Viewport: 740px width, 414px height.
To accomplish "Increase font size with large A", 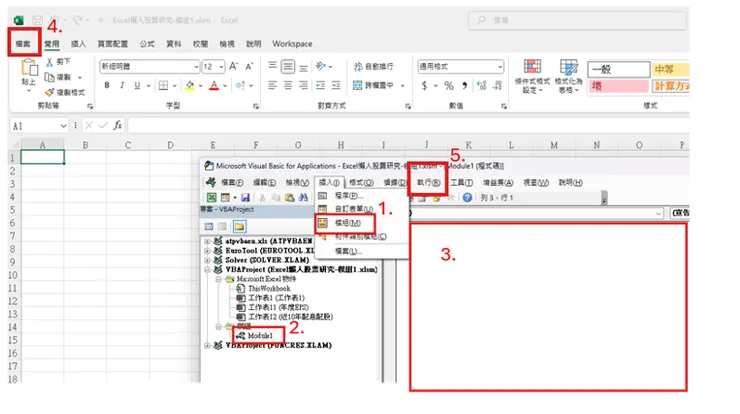I will (234, 67).
